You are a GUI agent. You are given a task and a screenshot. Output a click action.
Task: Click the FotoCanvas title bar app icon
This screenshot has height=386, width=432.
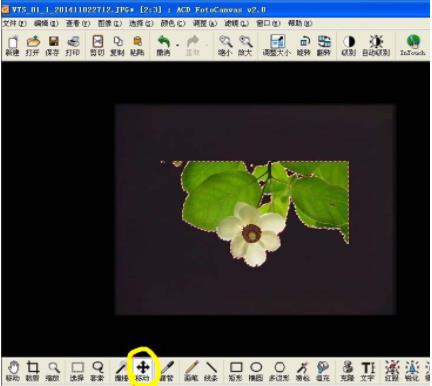(x=6, y=9)
